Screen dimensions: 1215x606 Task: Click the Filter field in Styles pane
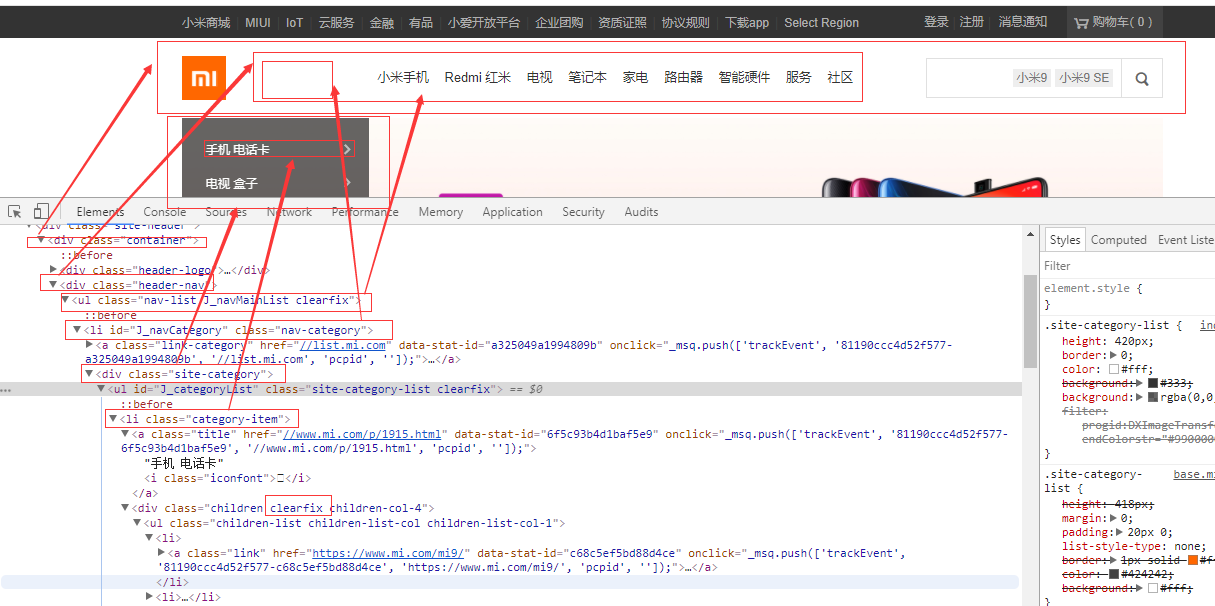coord(1128,266)
